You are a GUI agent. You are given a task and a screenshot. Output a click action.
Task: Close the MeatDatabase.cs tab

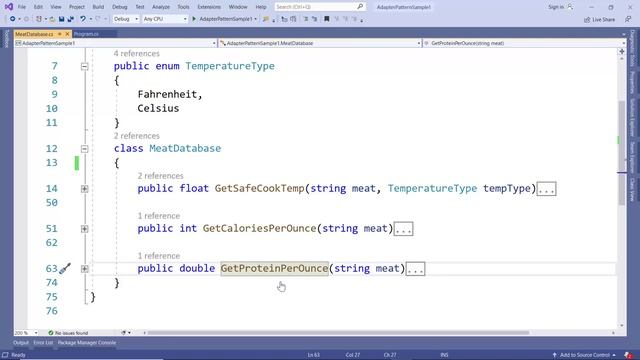(67, 34)
